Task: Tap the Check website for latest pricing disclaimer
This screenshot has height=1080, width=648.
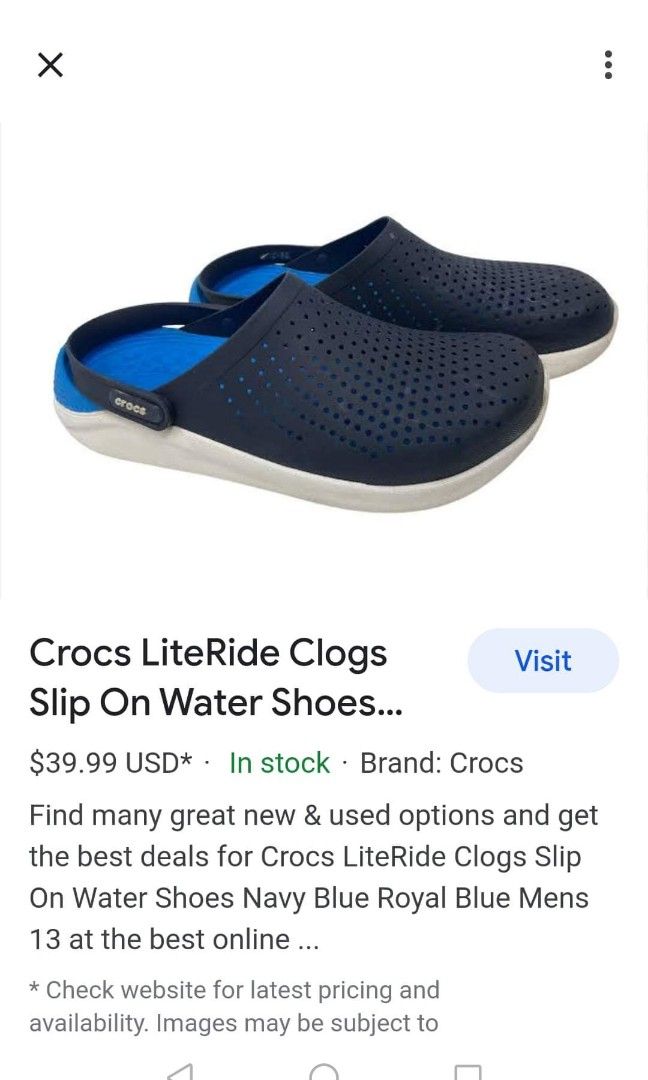Action: (234, 1006)
